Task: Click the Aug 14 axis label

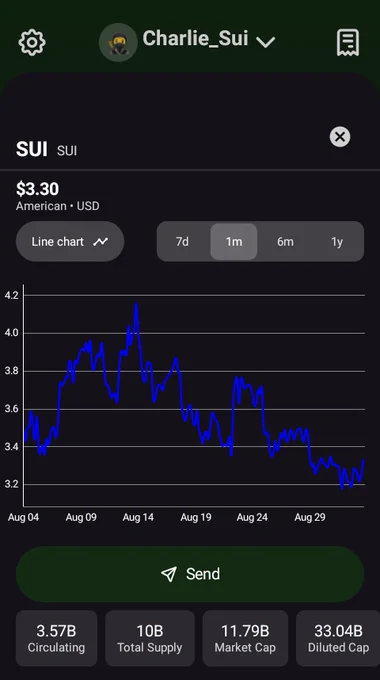Action: (138, 517)
